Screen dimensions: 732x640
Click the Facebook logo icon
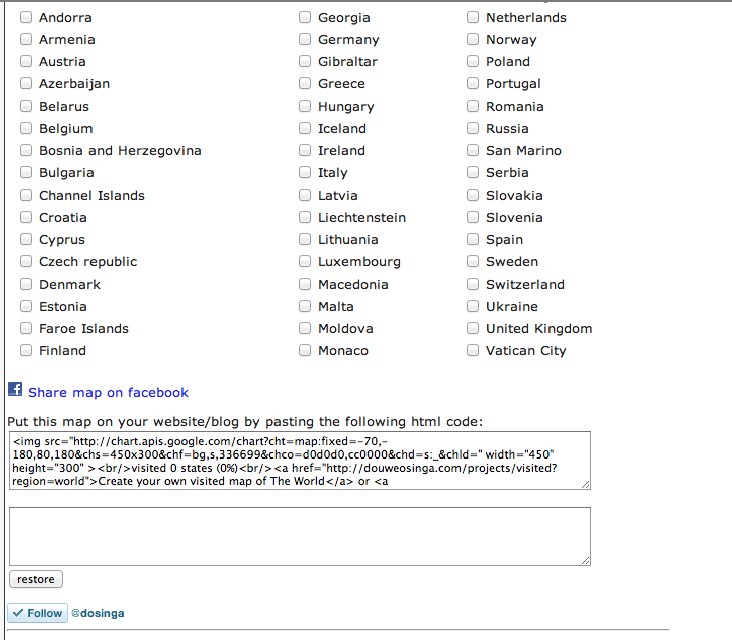click(x=15, y=390)
